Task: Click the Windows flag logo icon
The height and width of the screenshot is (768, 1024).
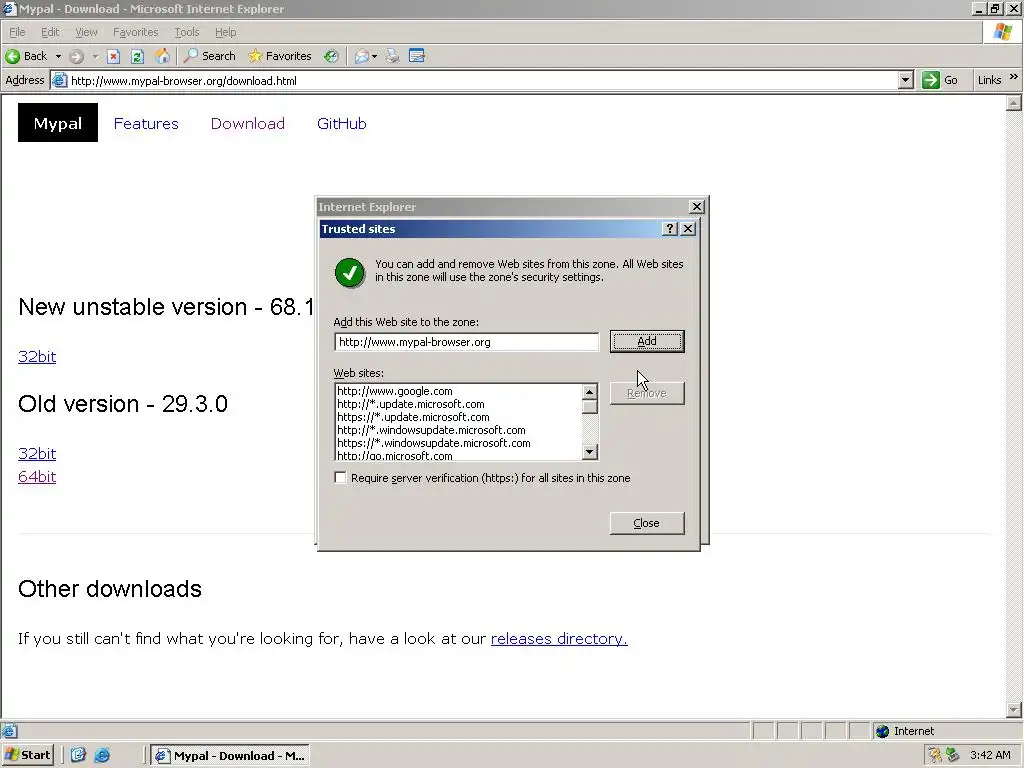Action: tap(1002, 32)
